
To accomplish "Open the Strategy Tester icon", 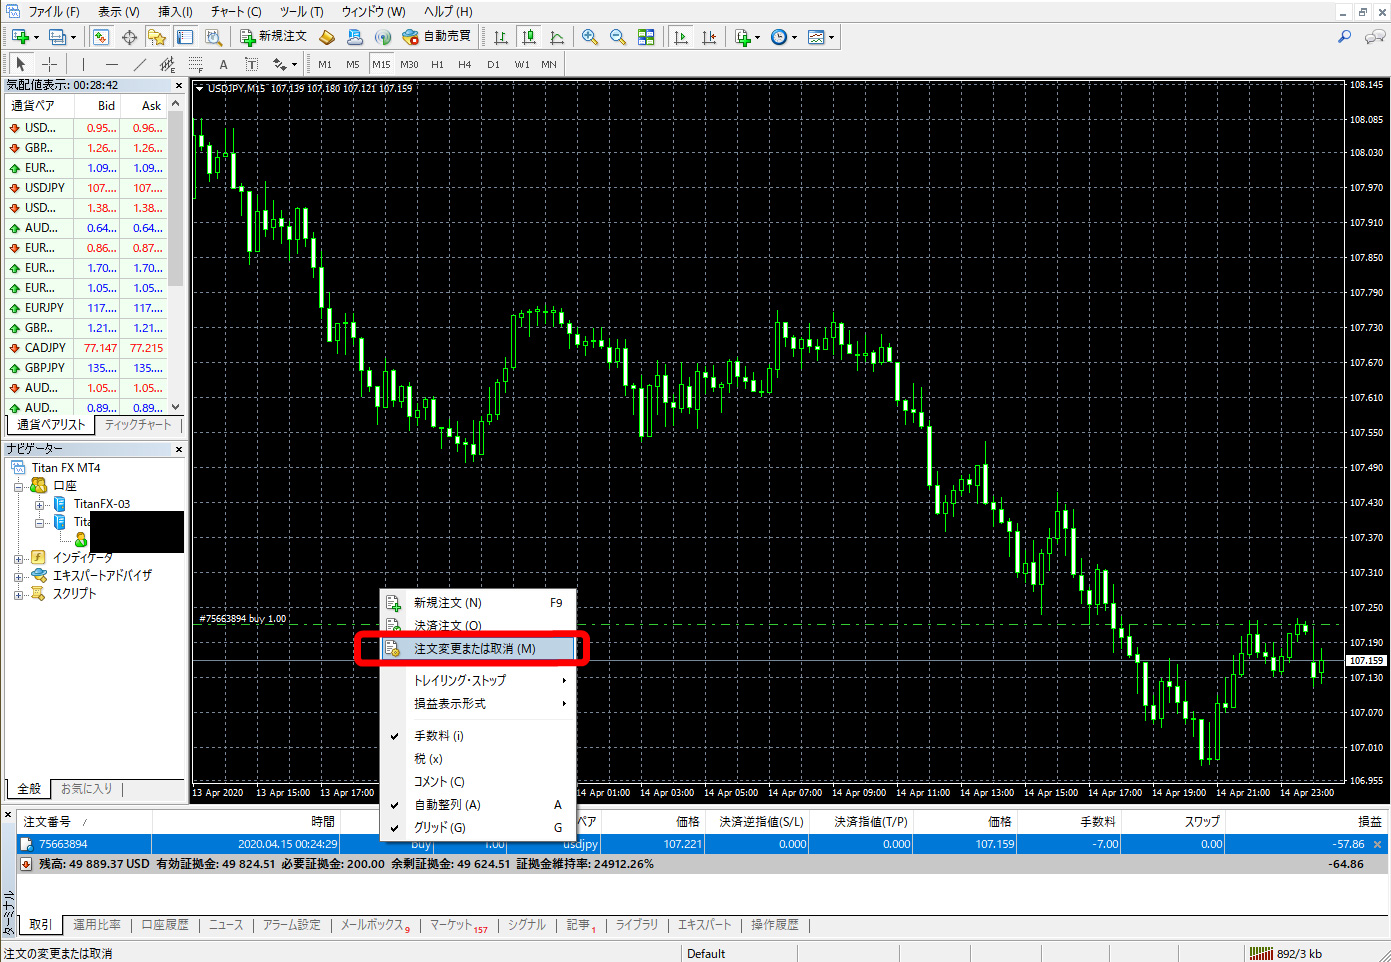I will [x=213, y=37].
